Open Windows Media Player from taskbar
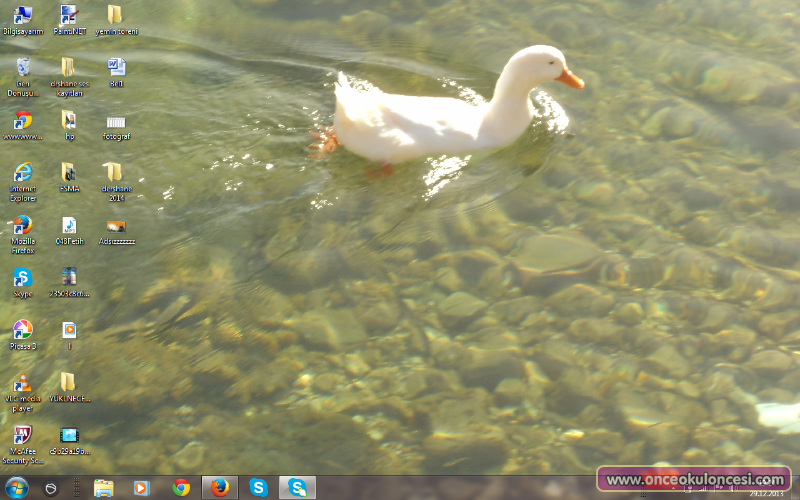Screen dimensions: 800x500 141,488
